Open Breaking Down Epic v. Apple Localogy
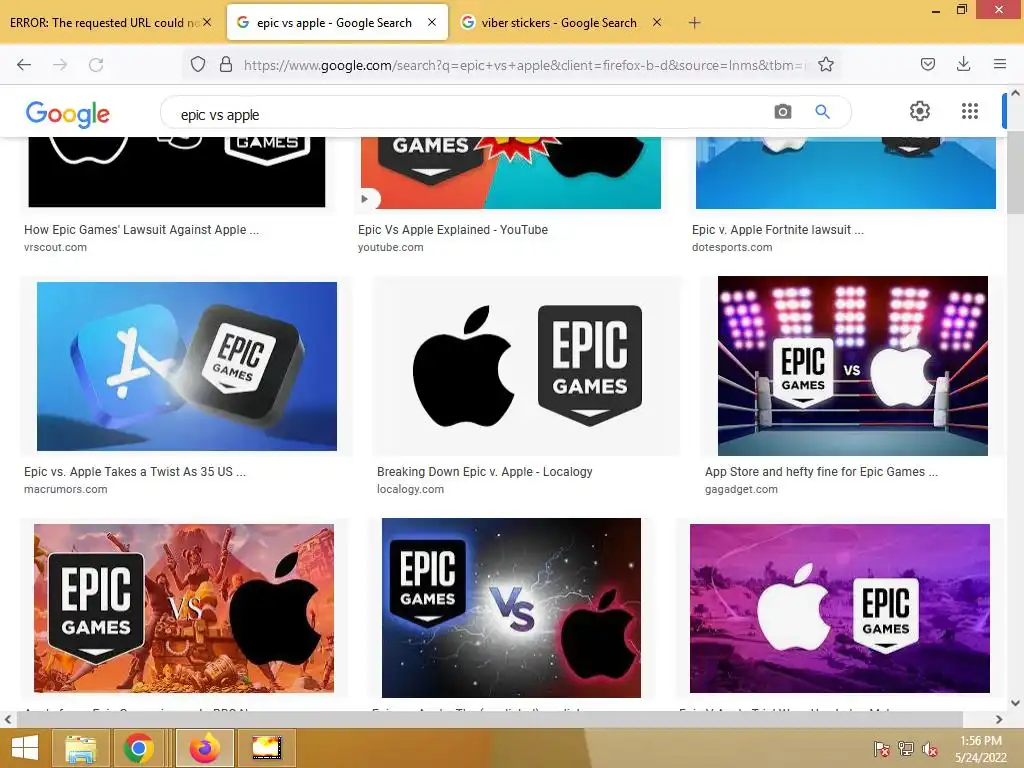This screenshot has width=1024, height=768. pos(485,472)
